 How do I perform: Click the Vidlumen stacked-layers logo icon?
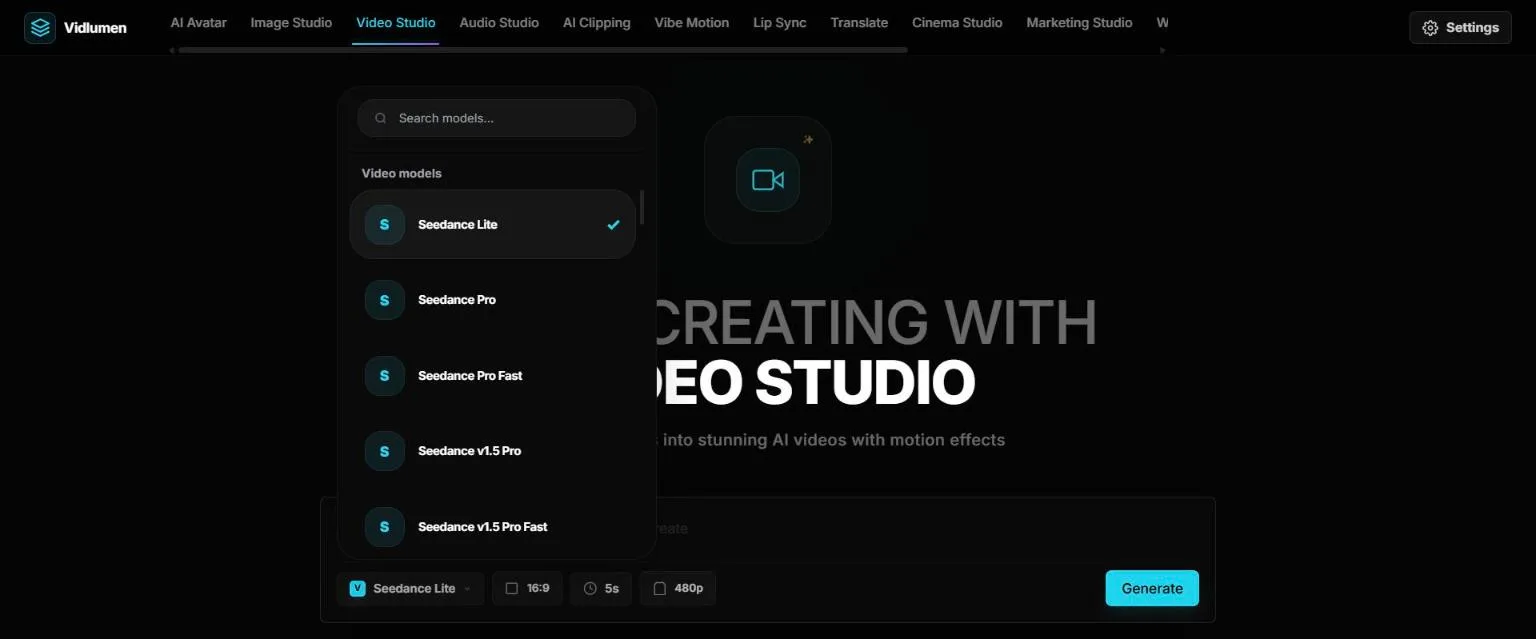tap(40, 27)
